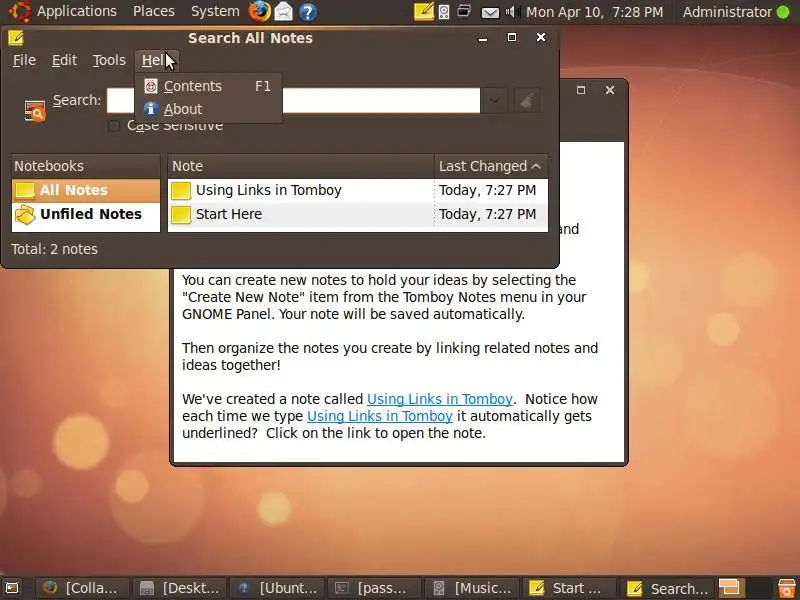Click the green status indicator dot
The width and height of the screenshot is (800, 600).
[x=783, y=12]
